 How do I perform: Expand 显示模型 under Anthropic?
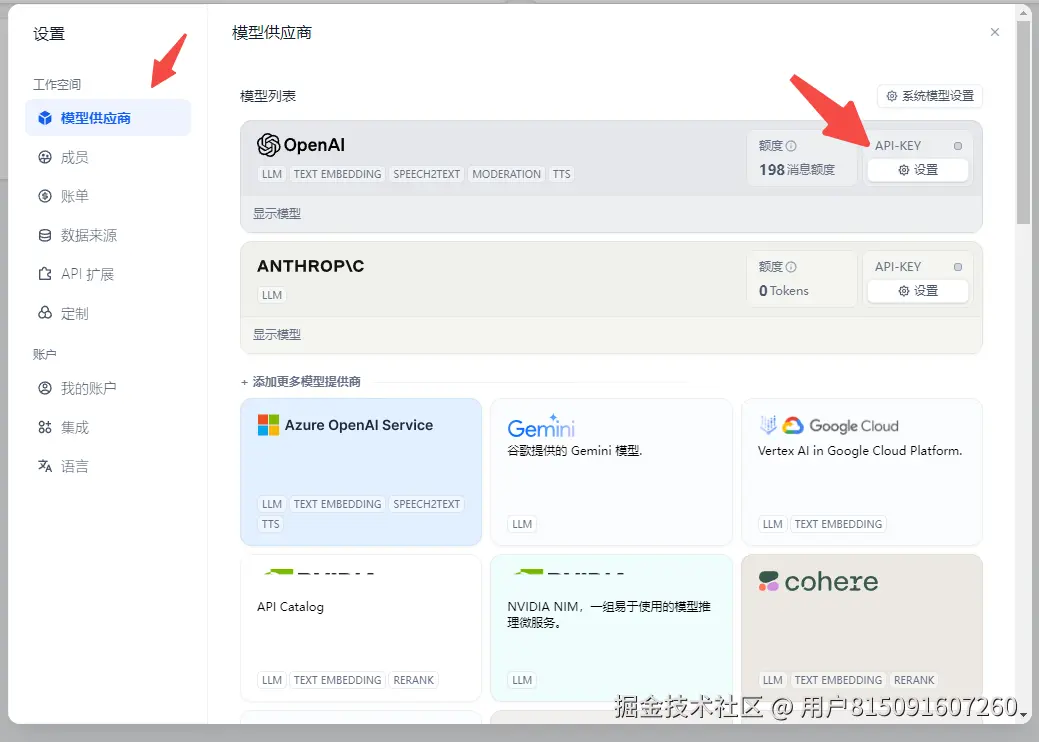pyautogui.click(x=277, y=335)
